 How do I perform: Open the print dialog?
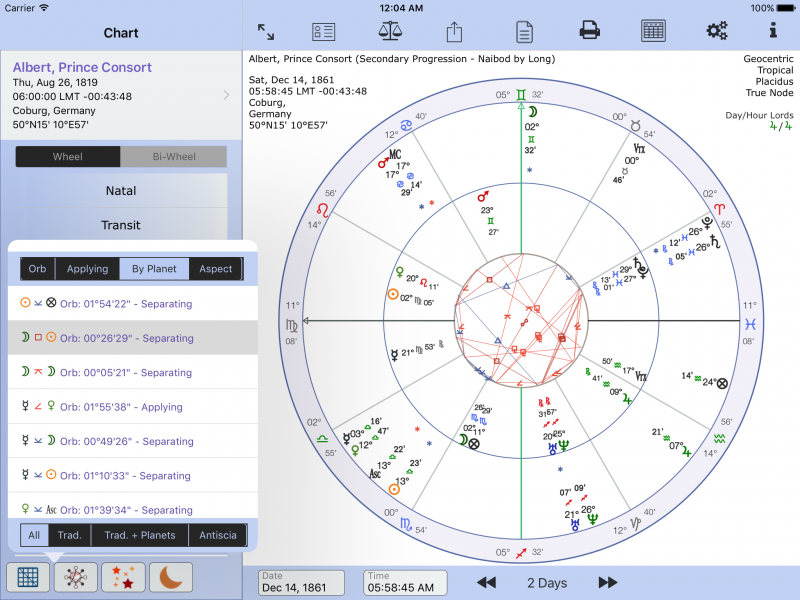coord(589,30)
